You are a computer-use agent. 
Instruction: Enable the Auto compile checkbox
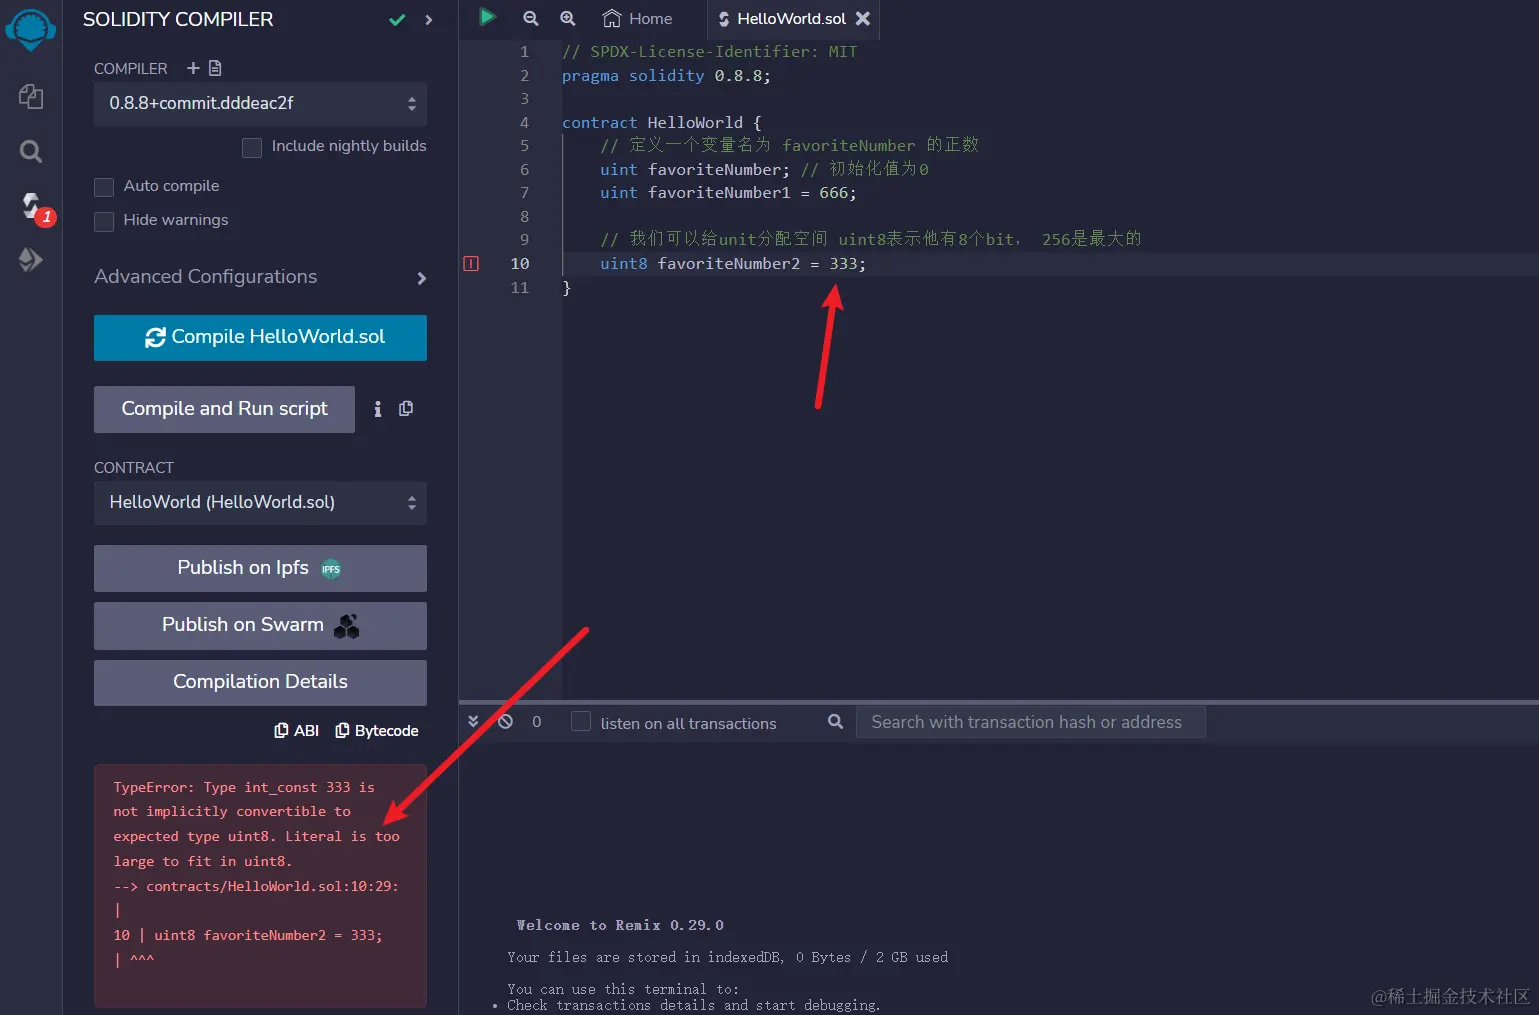(x=104, y=187)
